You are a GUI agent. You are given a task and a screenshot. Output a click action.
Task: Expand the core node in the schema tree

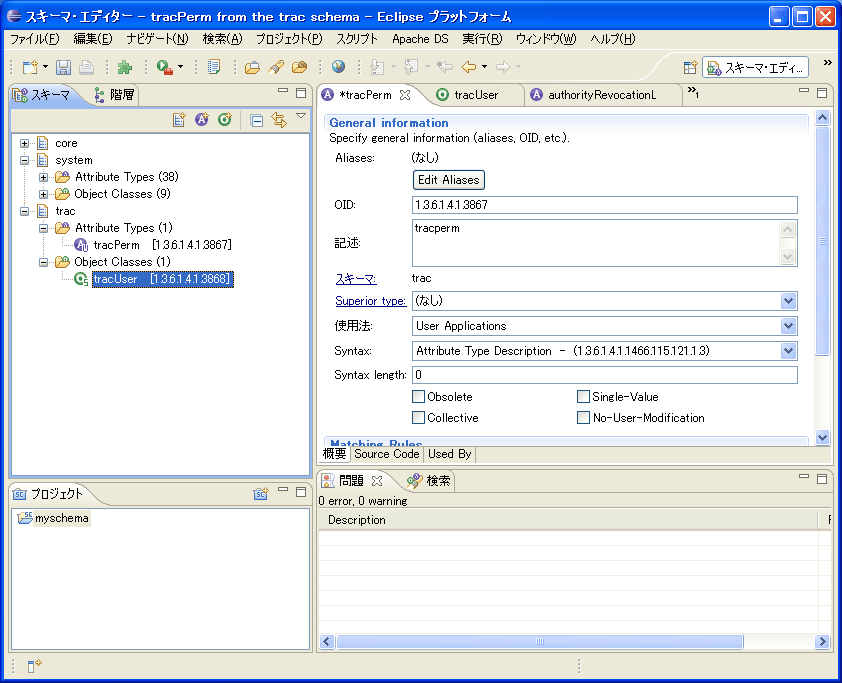point(25,143)
